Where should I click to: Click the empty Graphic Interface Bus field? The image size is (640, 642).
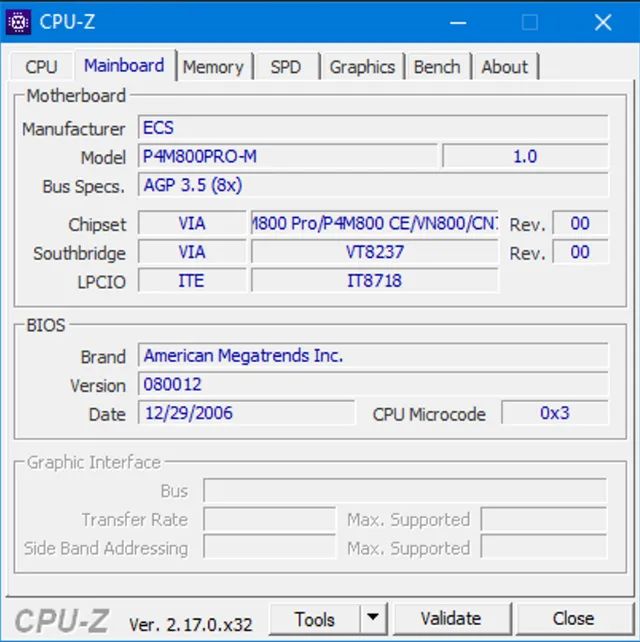[x=405, y=491]
